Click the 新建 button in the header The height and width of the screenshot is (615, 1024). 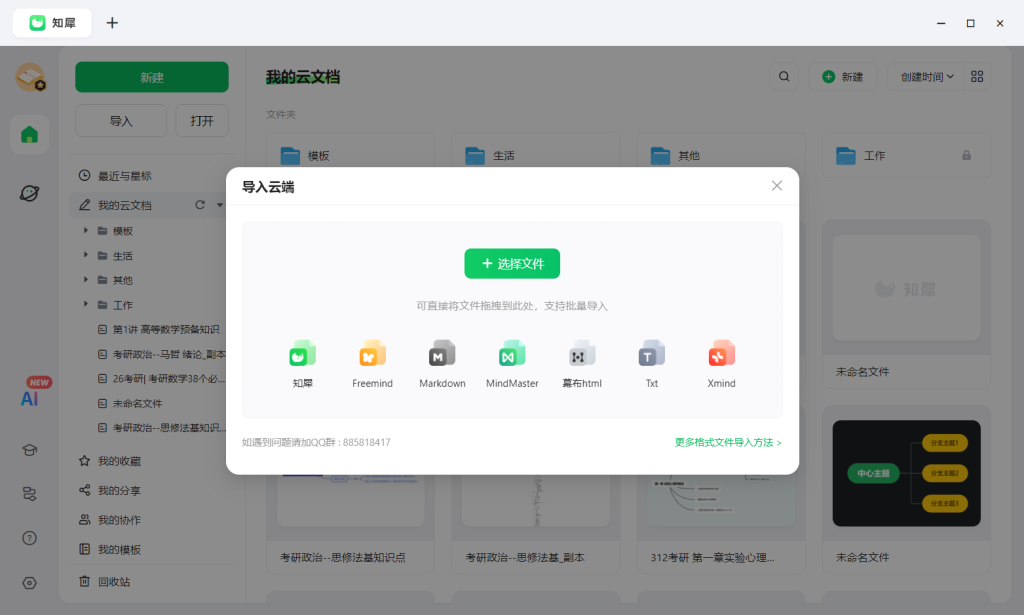point(842,77)
